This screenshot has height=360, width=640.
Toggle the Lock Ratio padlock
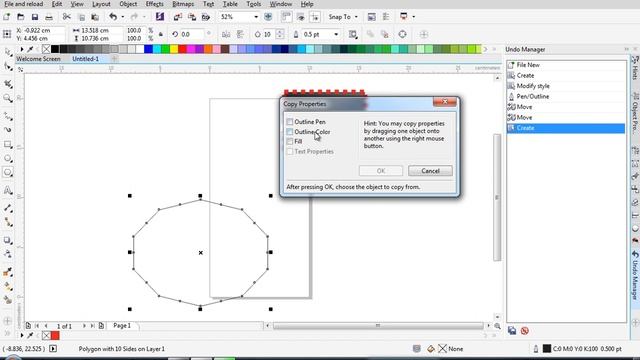tap(161, 34)
